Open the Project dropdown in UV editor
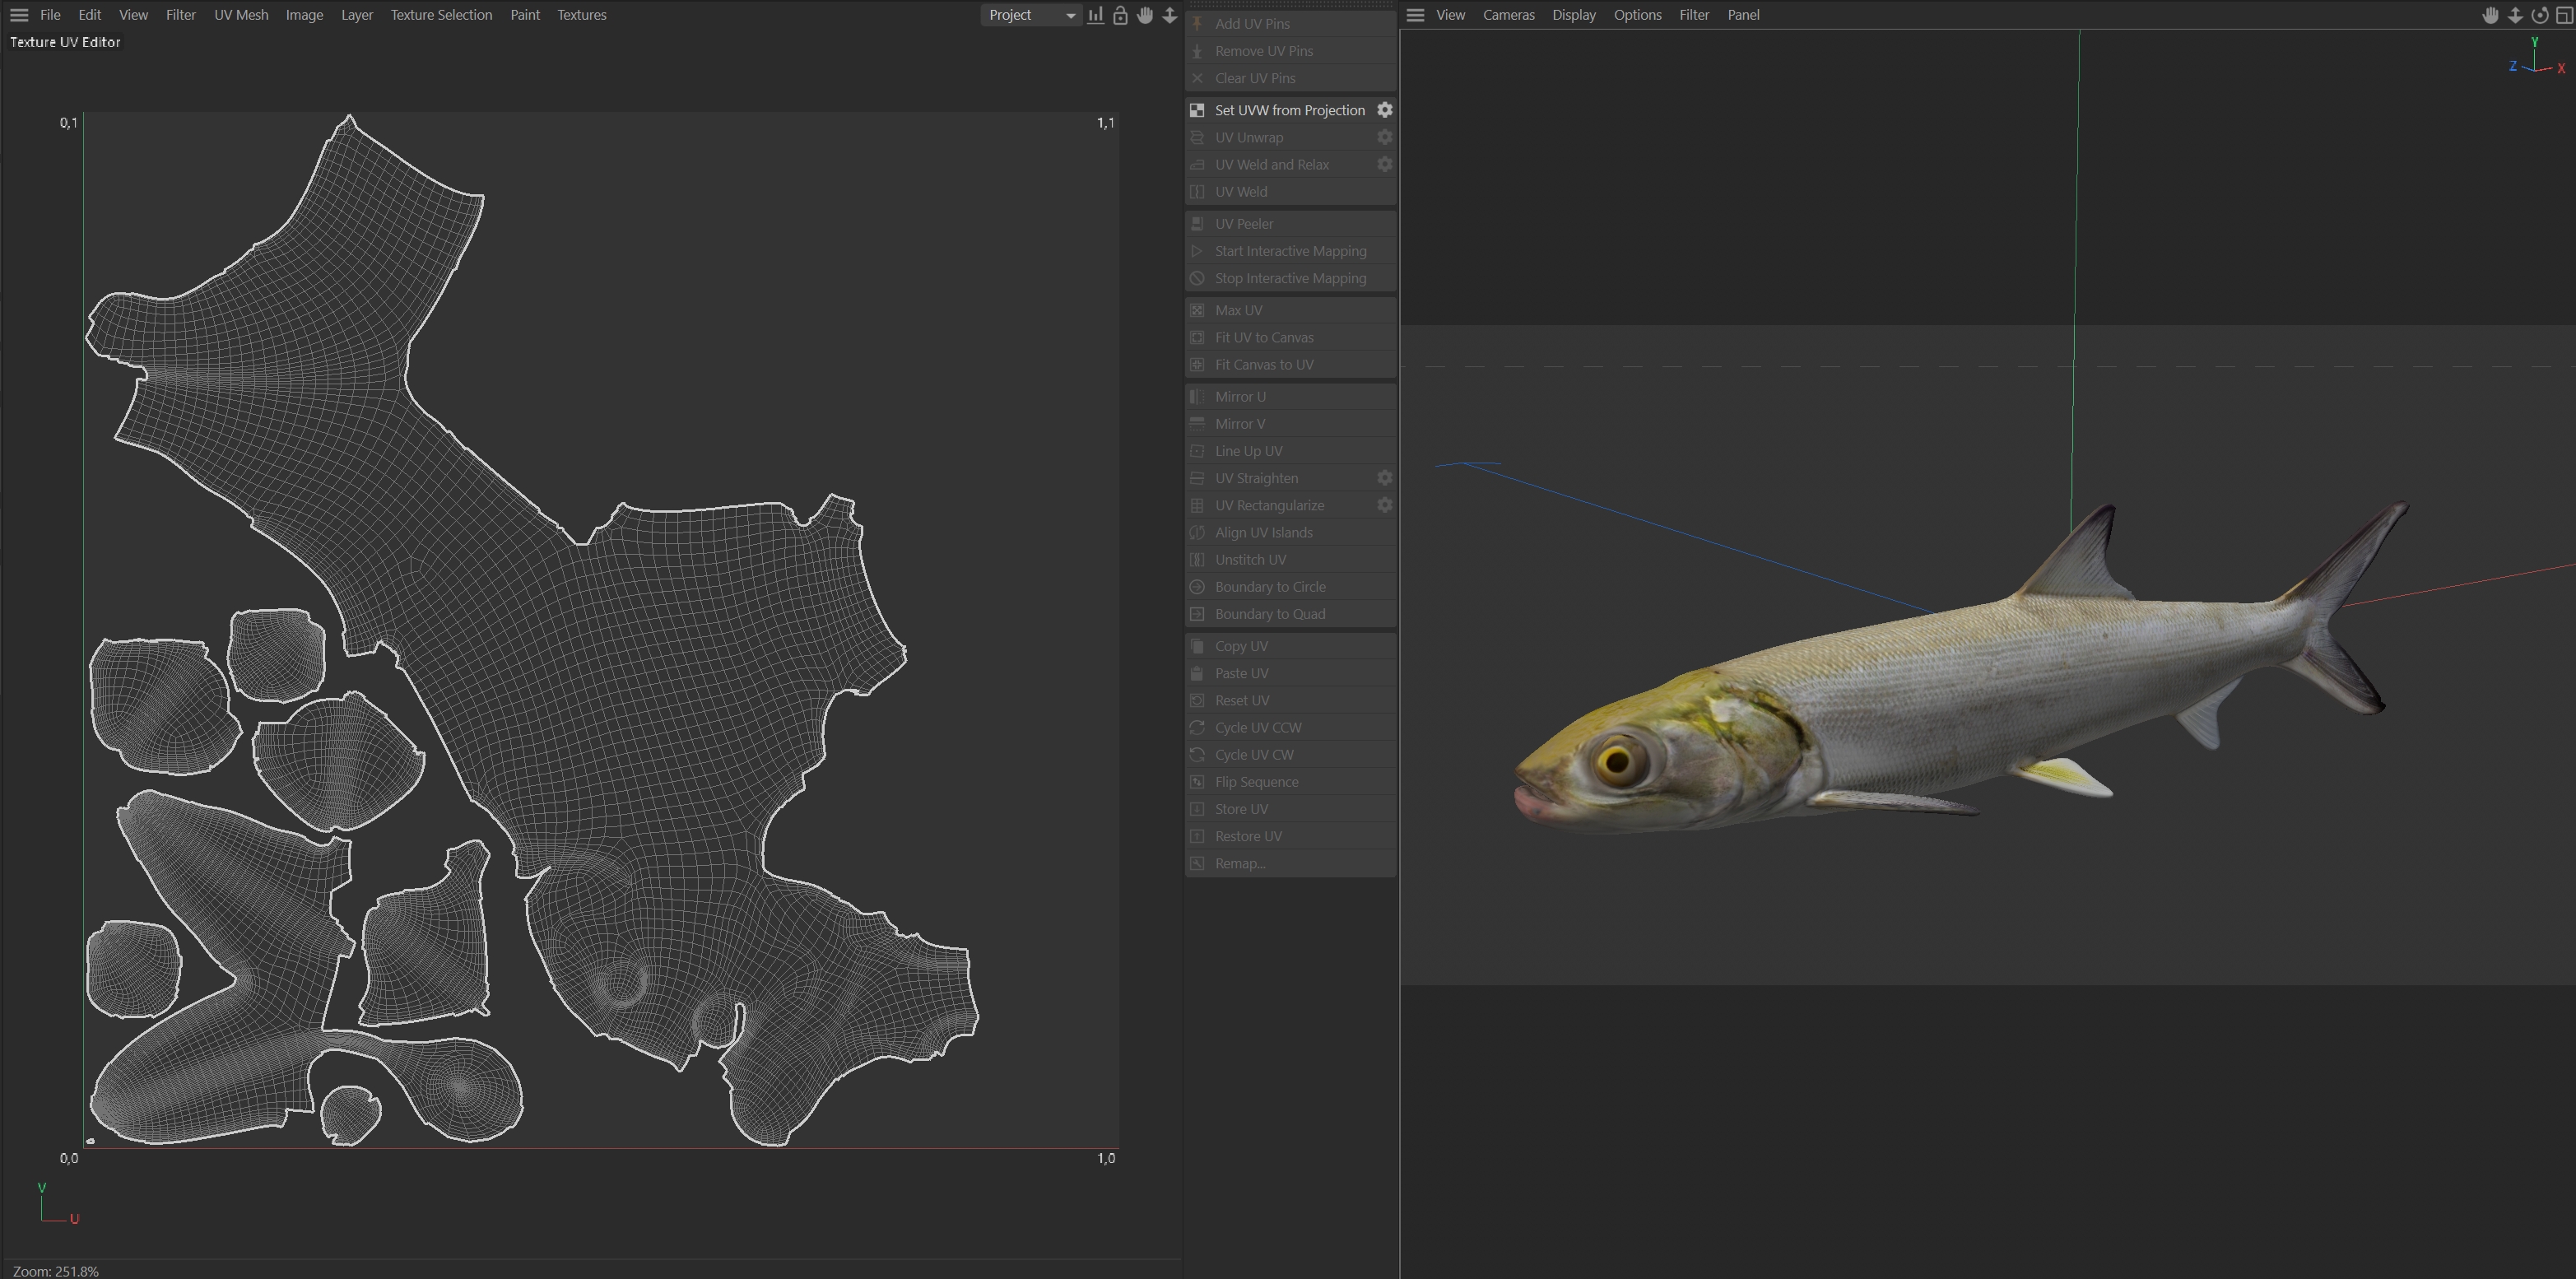 pyautogui.click(x=1030, y=15)
